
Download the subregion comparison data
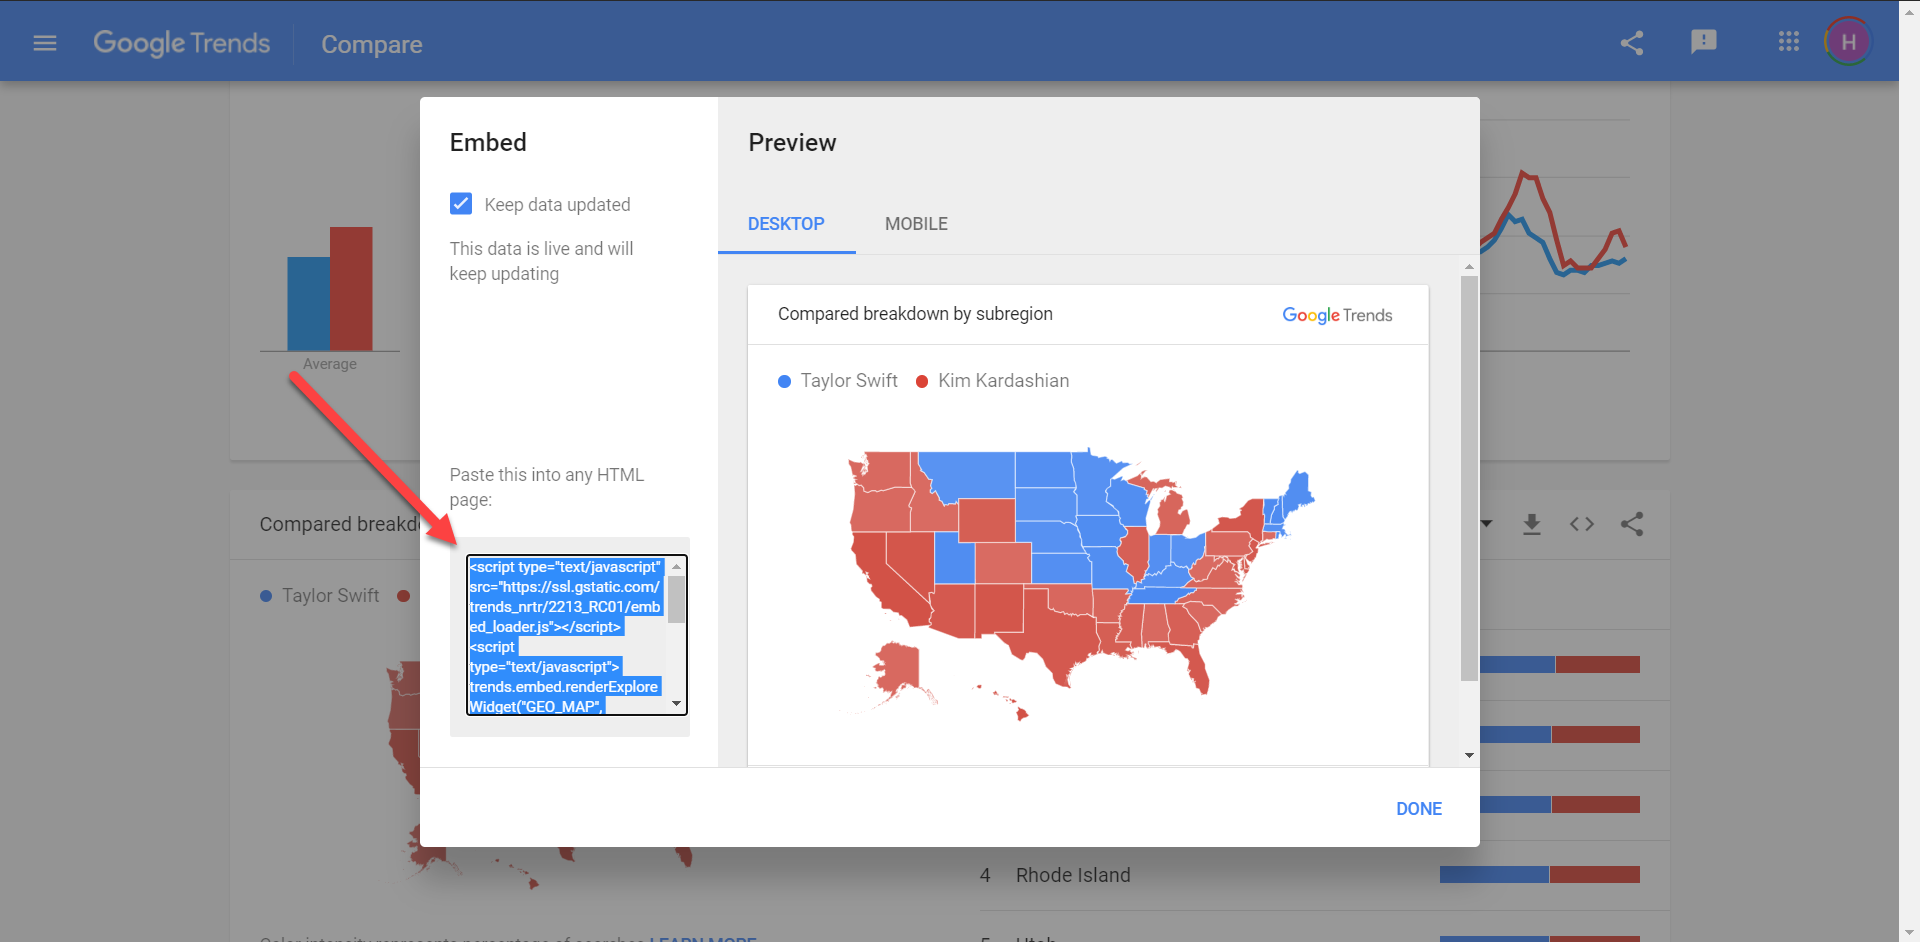[x=1532, y=523]
